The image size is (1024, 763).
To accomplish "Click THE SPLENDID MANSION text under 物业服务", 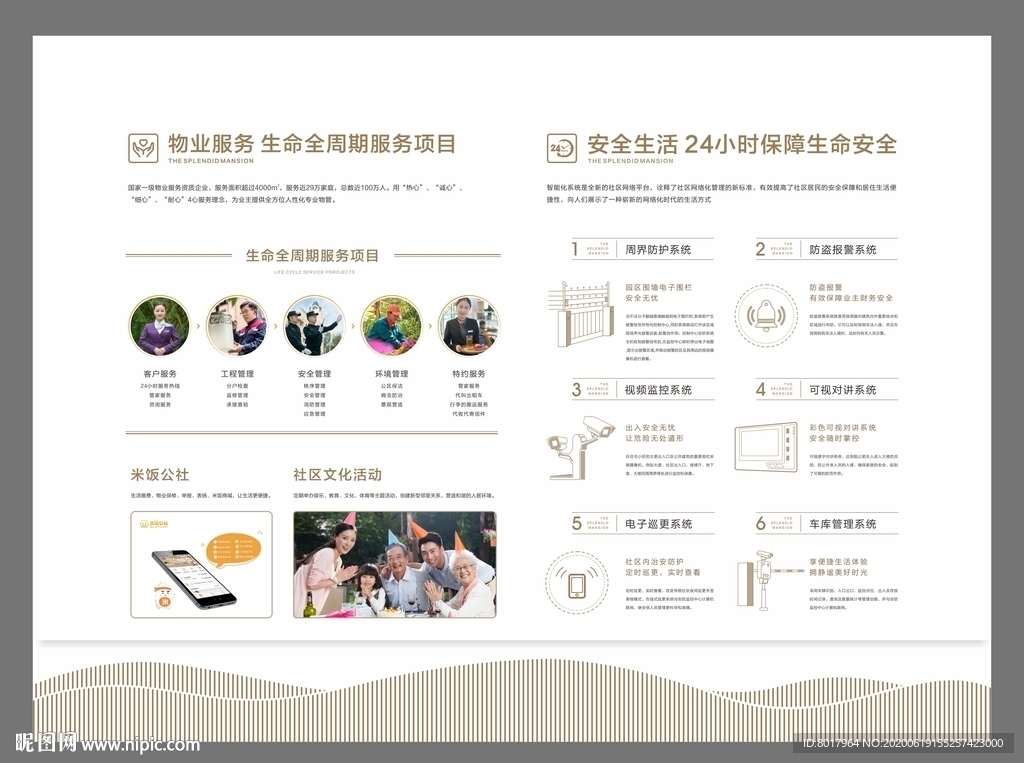I will tap(210, 161).
